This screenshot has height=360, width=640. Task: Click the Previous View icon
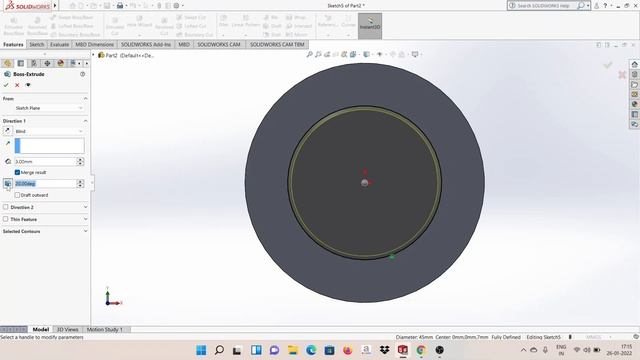click(x=327, y=54)
